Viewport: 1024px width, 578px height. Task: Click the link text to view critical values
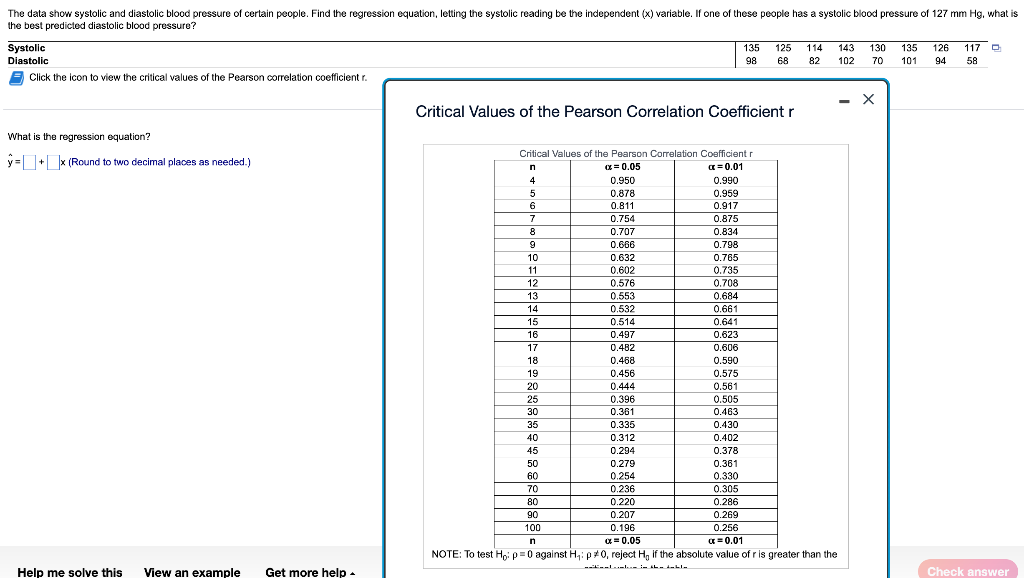(198, 77)
